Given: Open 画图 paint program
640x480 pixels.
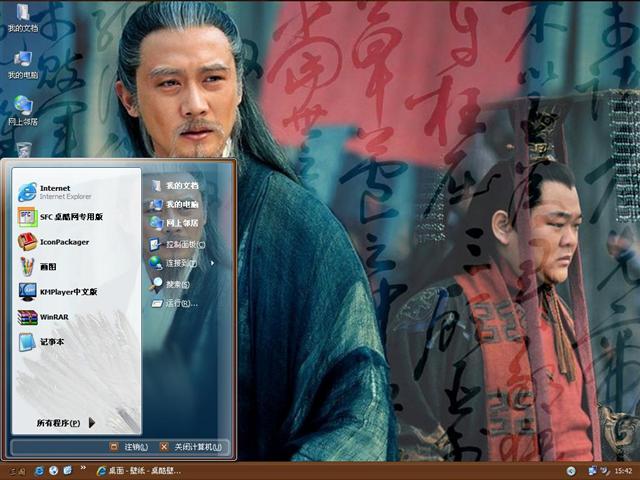Looking at the screenshot, I should point(37,267).
